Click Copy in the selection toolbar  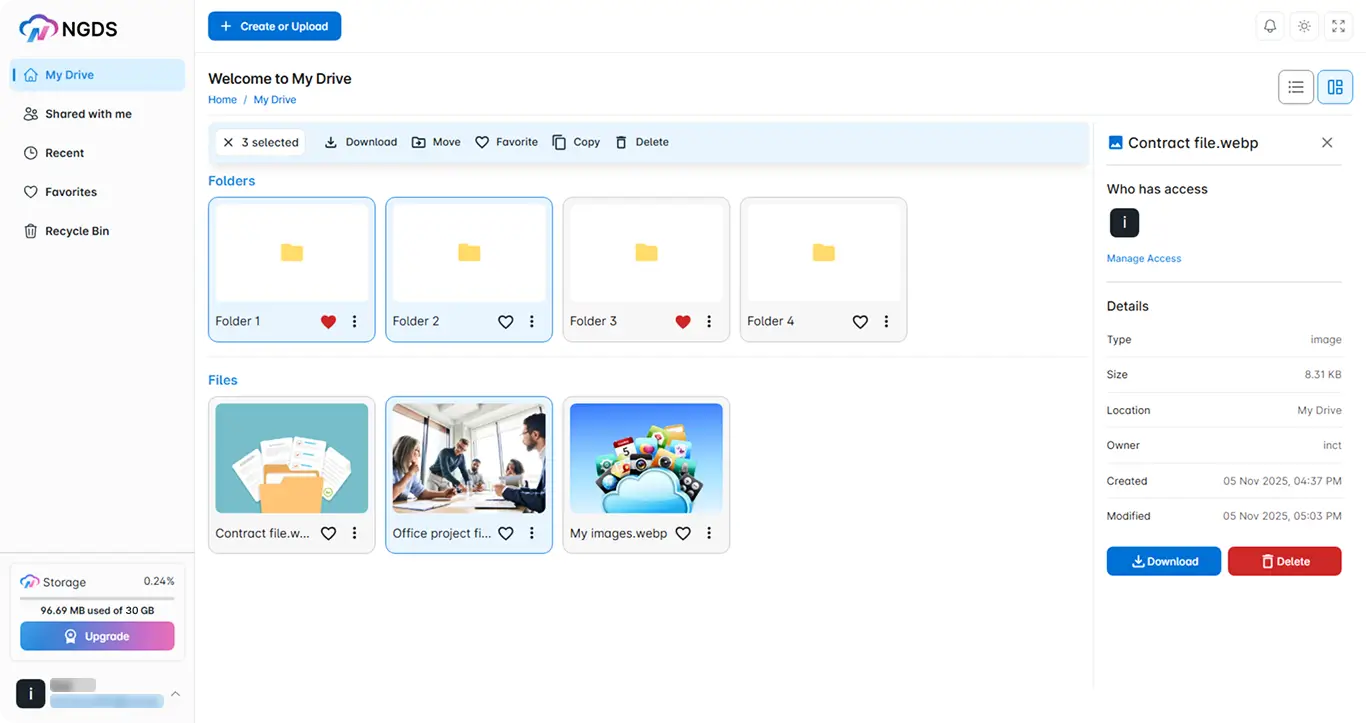(x=576, y=142)
